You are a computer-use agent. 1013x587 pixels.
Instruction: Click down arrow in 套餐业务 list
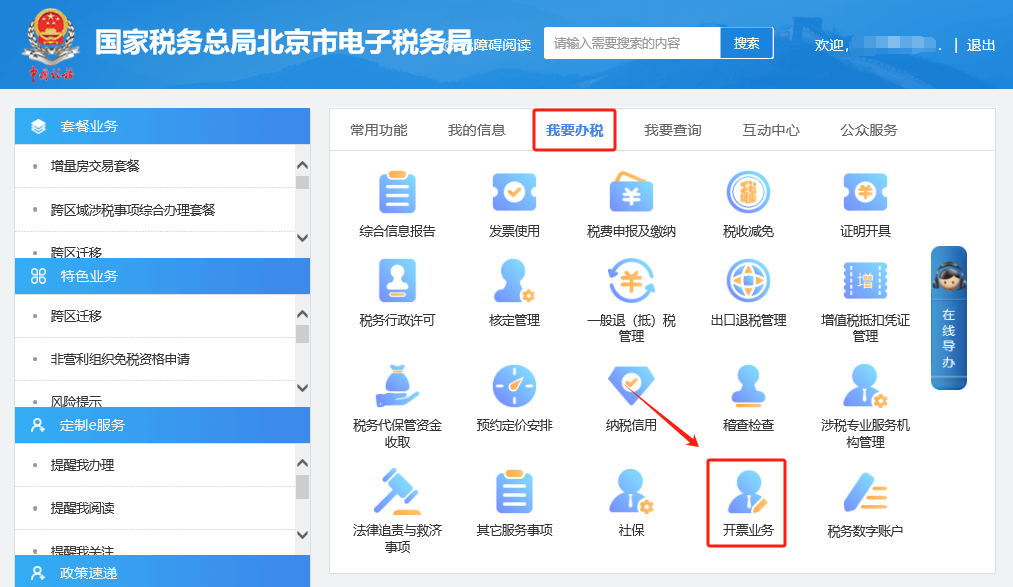pos(302,238)
